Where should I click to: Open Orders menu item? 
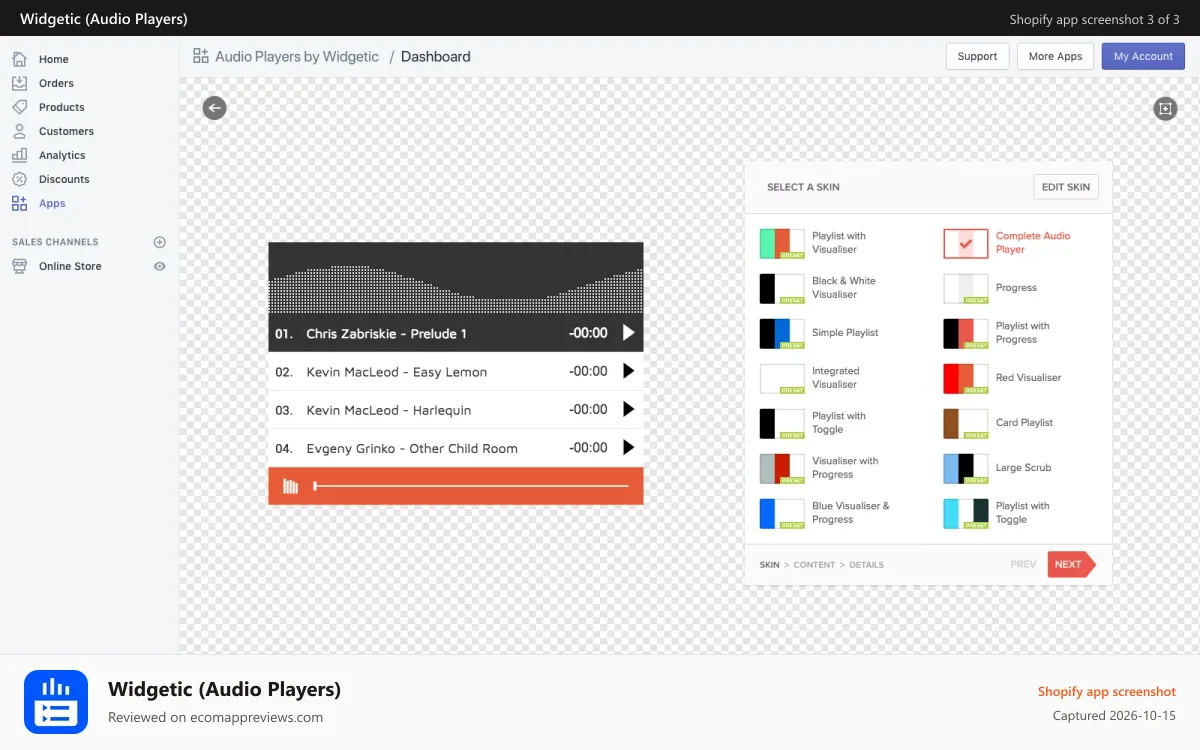(x=56, y=83)
